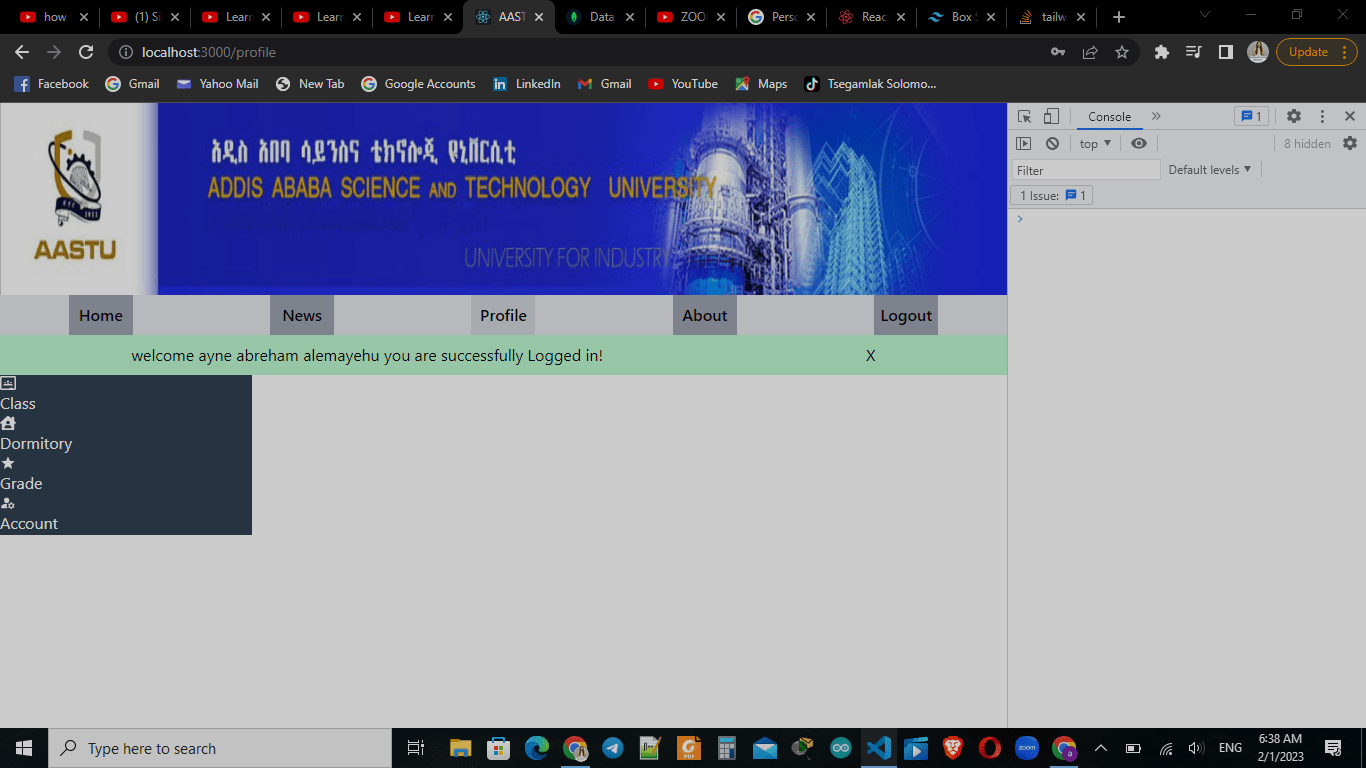This screenshot has width=1366, height=768.
Task: Open Telegram from the taskbar
Action: point(613,748)
